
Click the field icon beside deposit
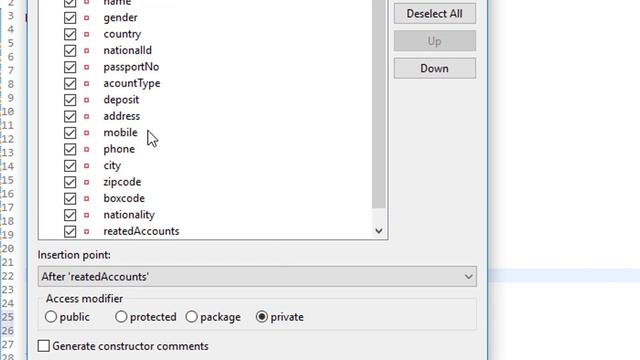(x=87, y=100)
